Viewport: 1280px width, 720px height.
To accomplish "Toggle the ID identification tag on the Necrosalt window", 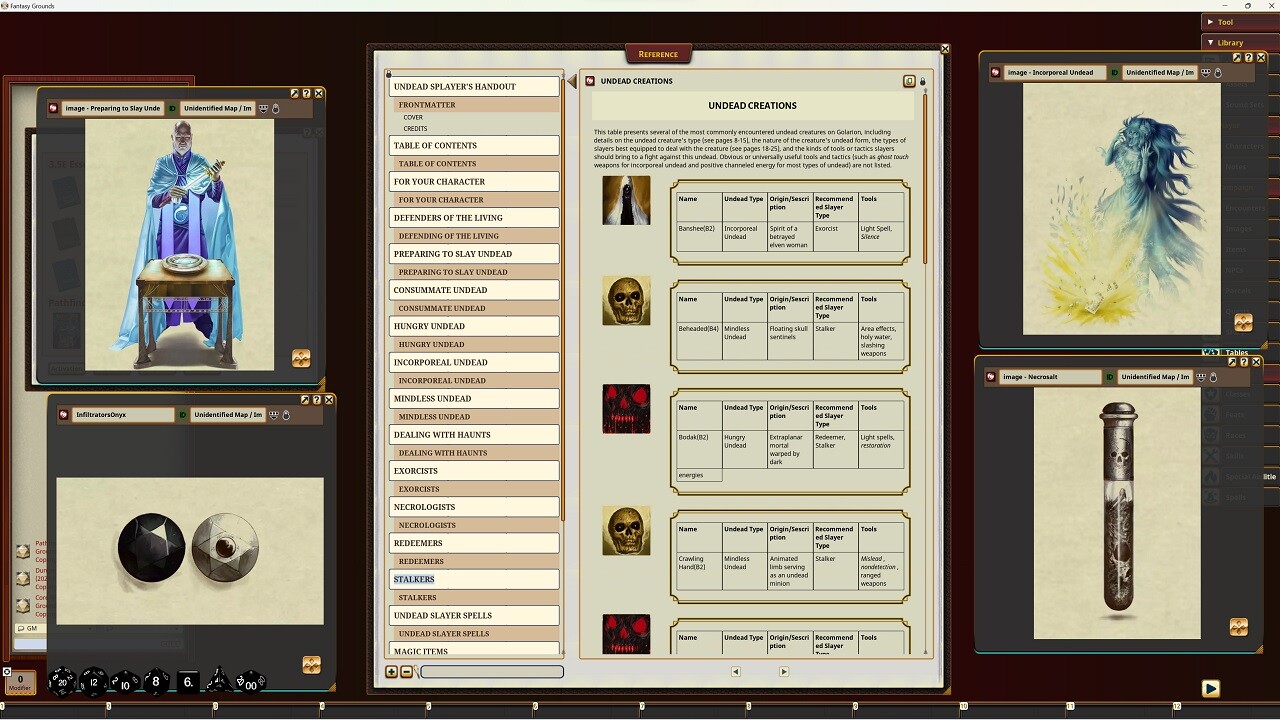I will 1110,377.
